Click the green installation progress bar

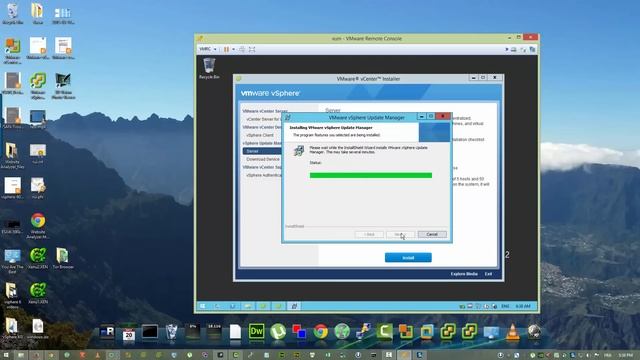(371, 176)
